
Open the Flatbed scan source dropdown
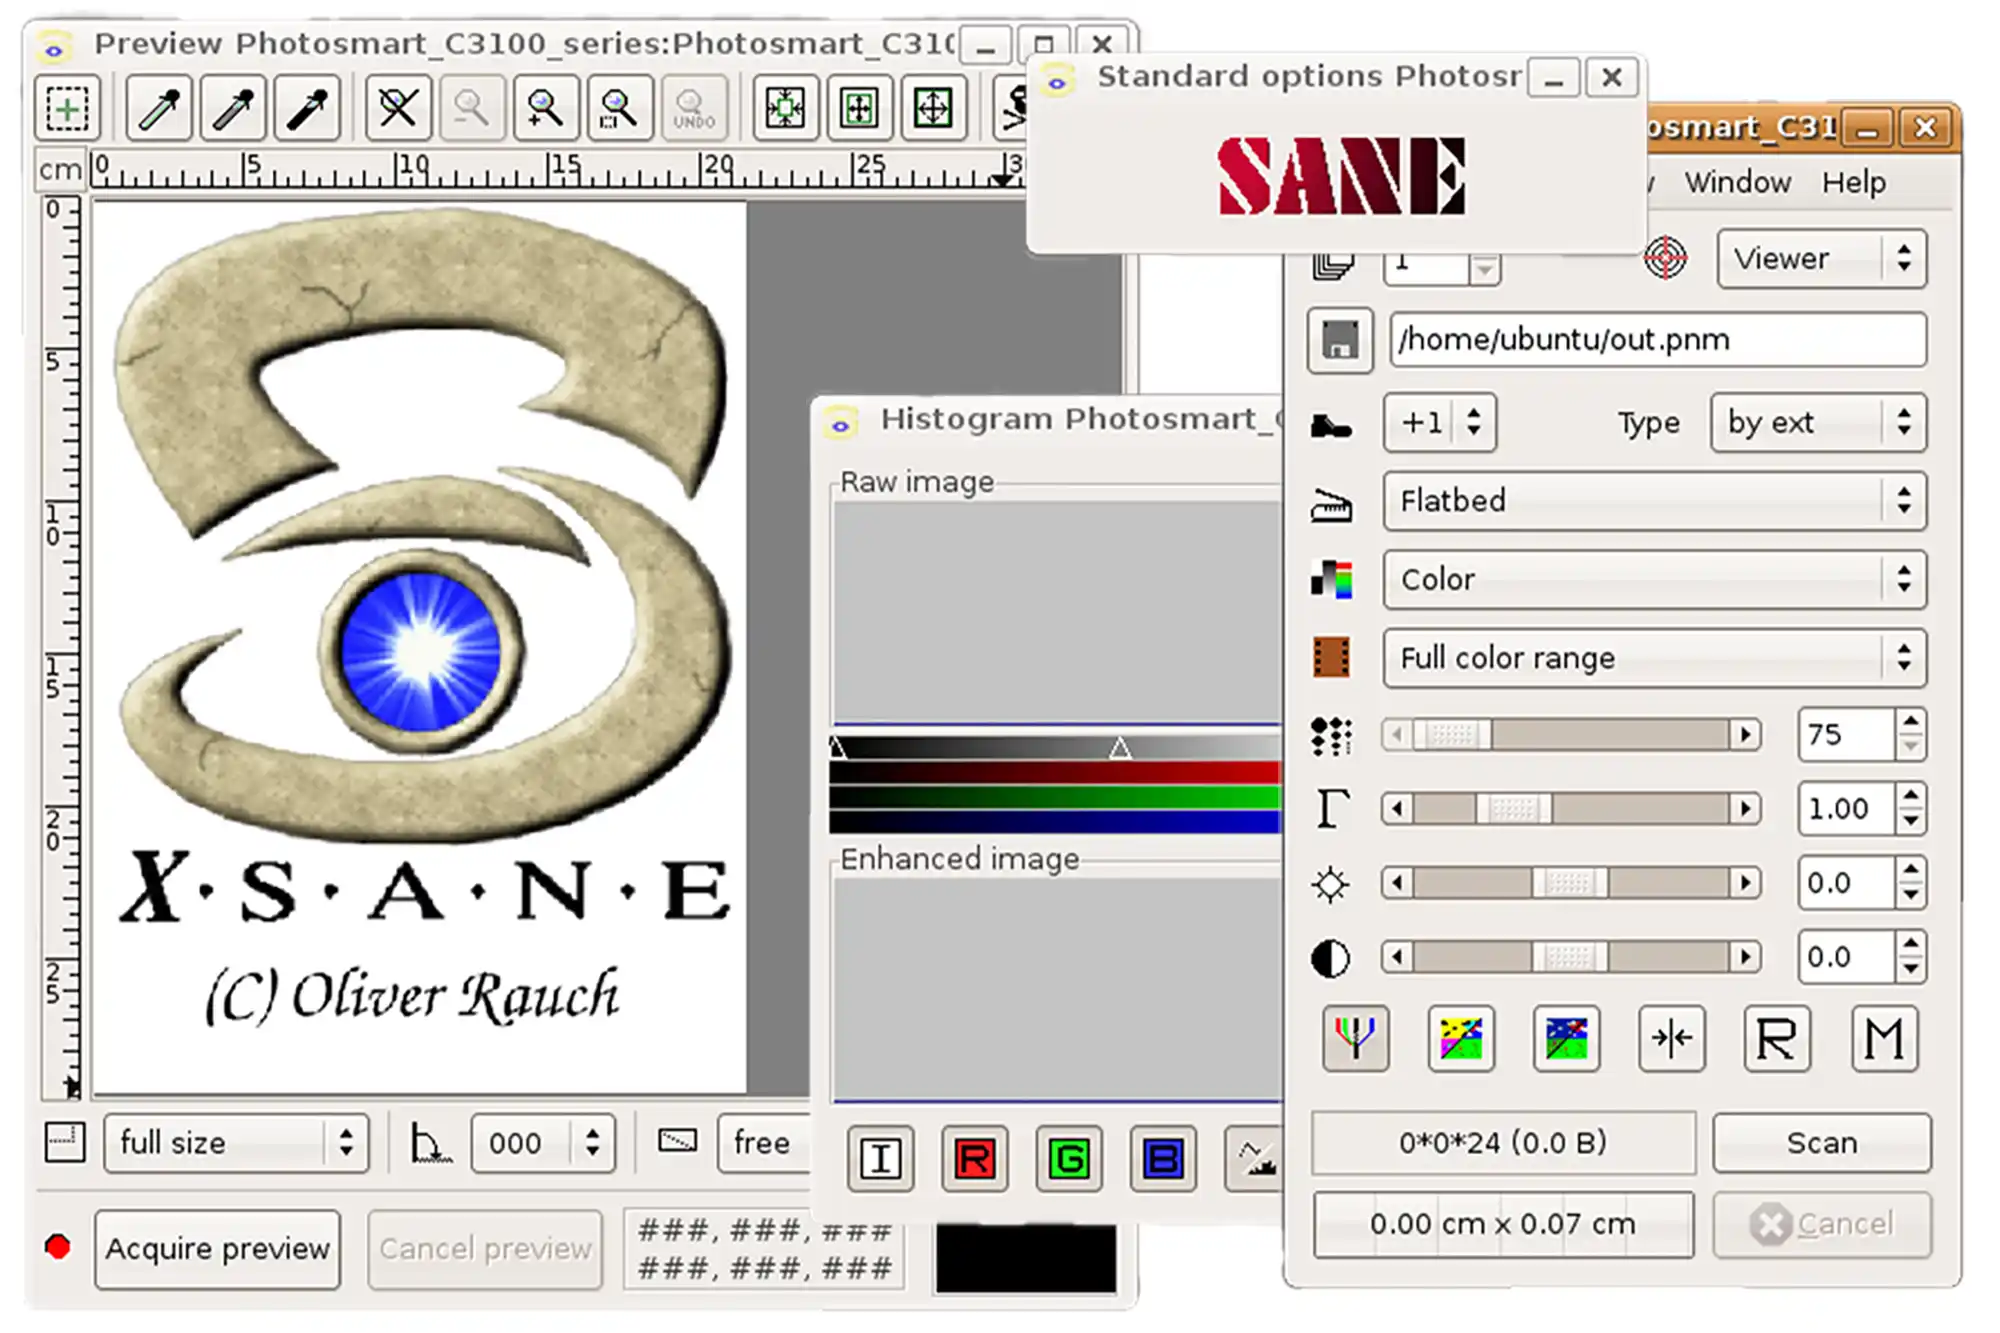(x=1654, y=501)
